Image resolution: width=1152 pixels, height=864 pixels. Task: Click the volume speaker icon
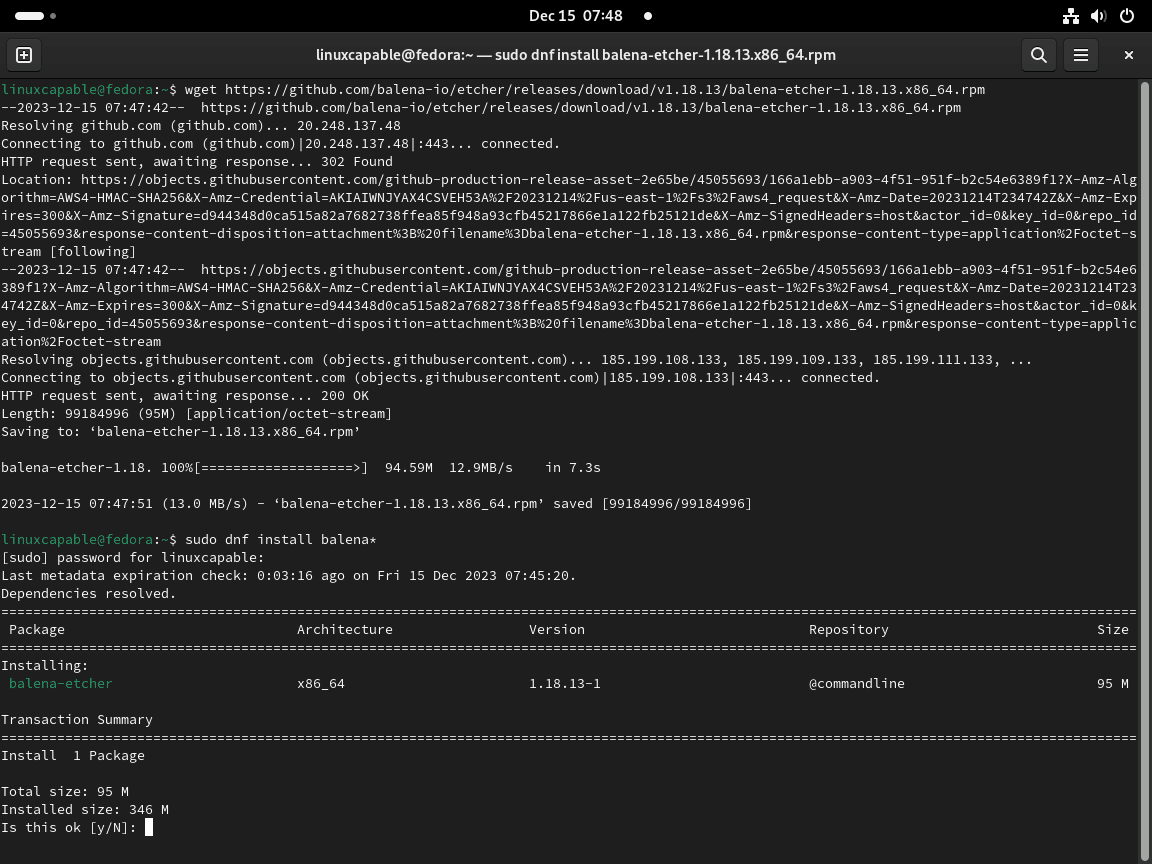click(1098, 15)
